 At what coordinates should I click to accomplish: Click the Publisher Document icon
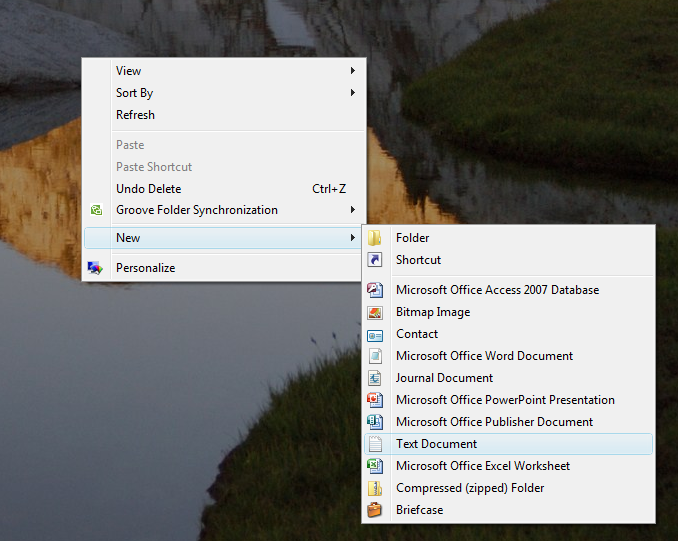374,422
